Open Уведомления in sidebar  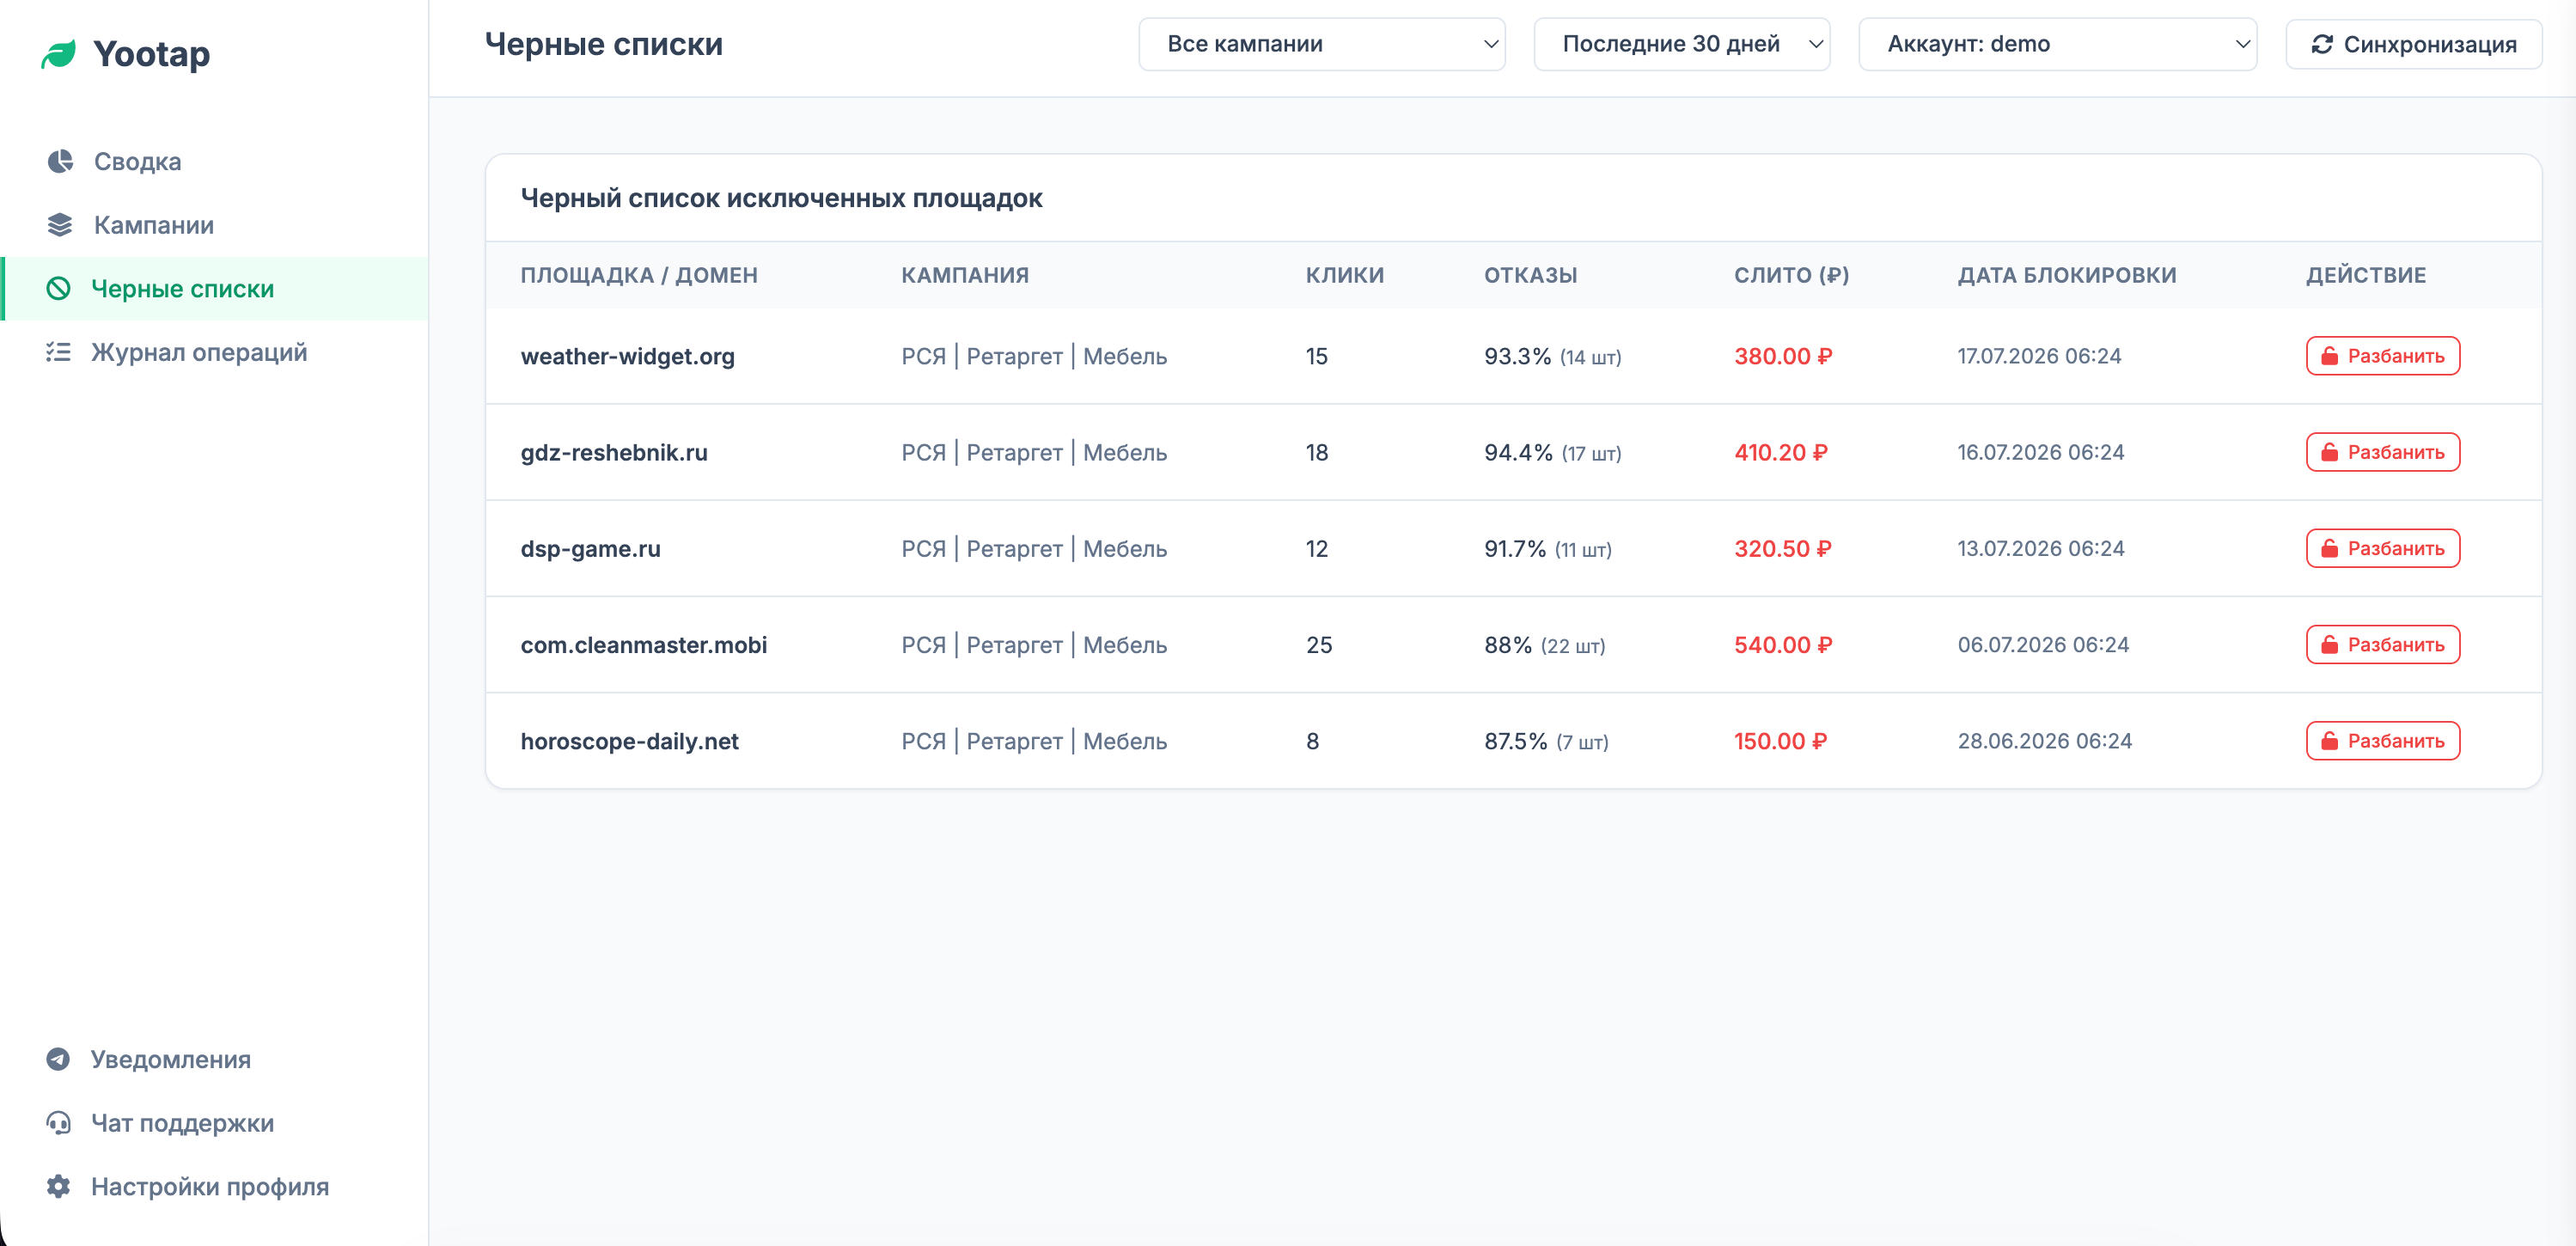coord(214,1059)
